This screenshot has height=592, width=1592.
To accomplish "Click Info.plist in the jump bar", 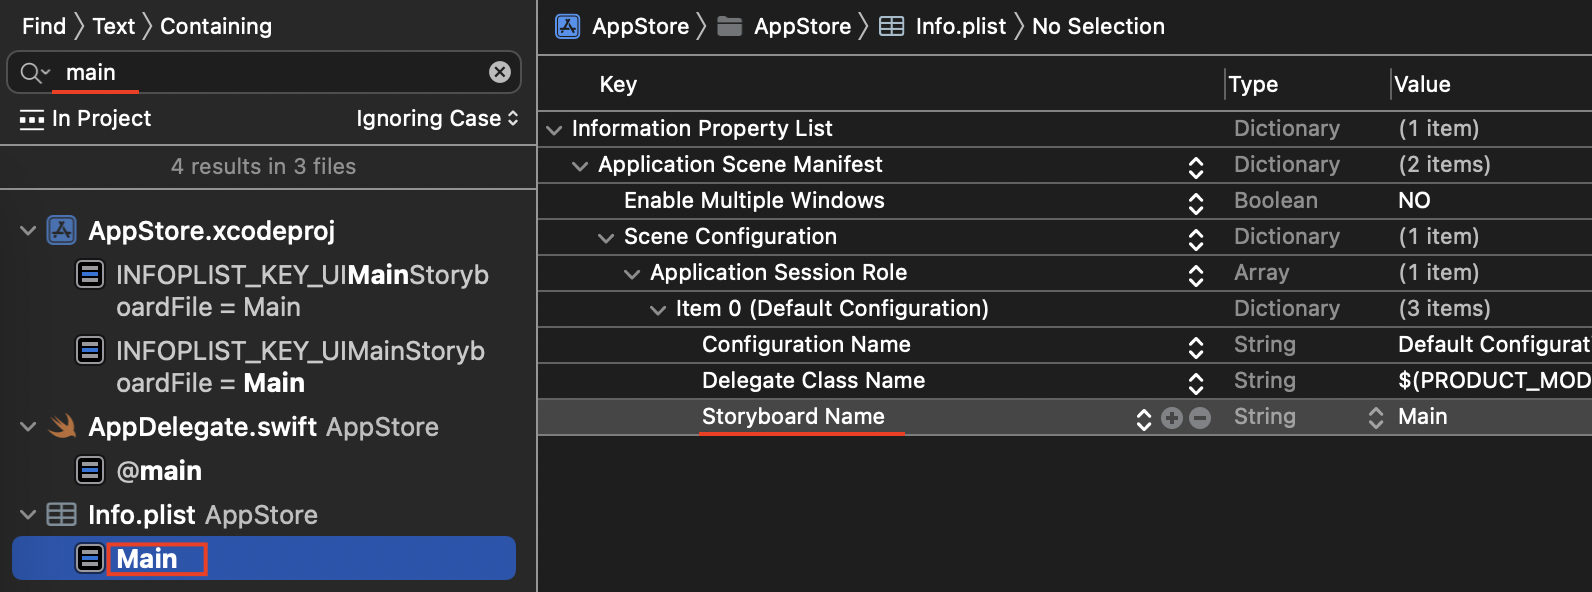I will coord(961,26).
